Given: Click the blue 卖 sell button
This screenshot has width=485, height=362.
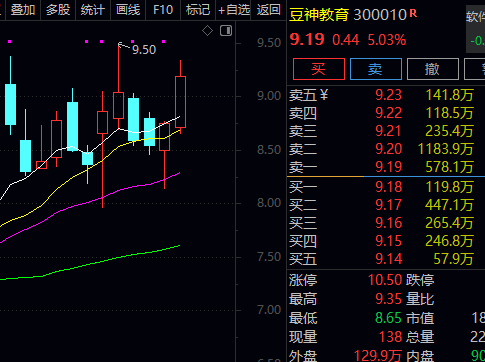Looking at the screenshot, I should (x=376, y=69).
